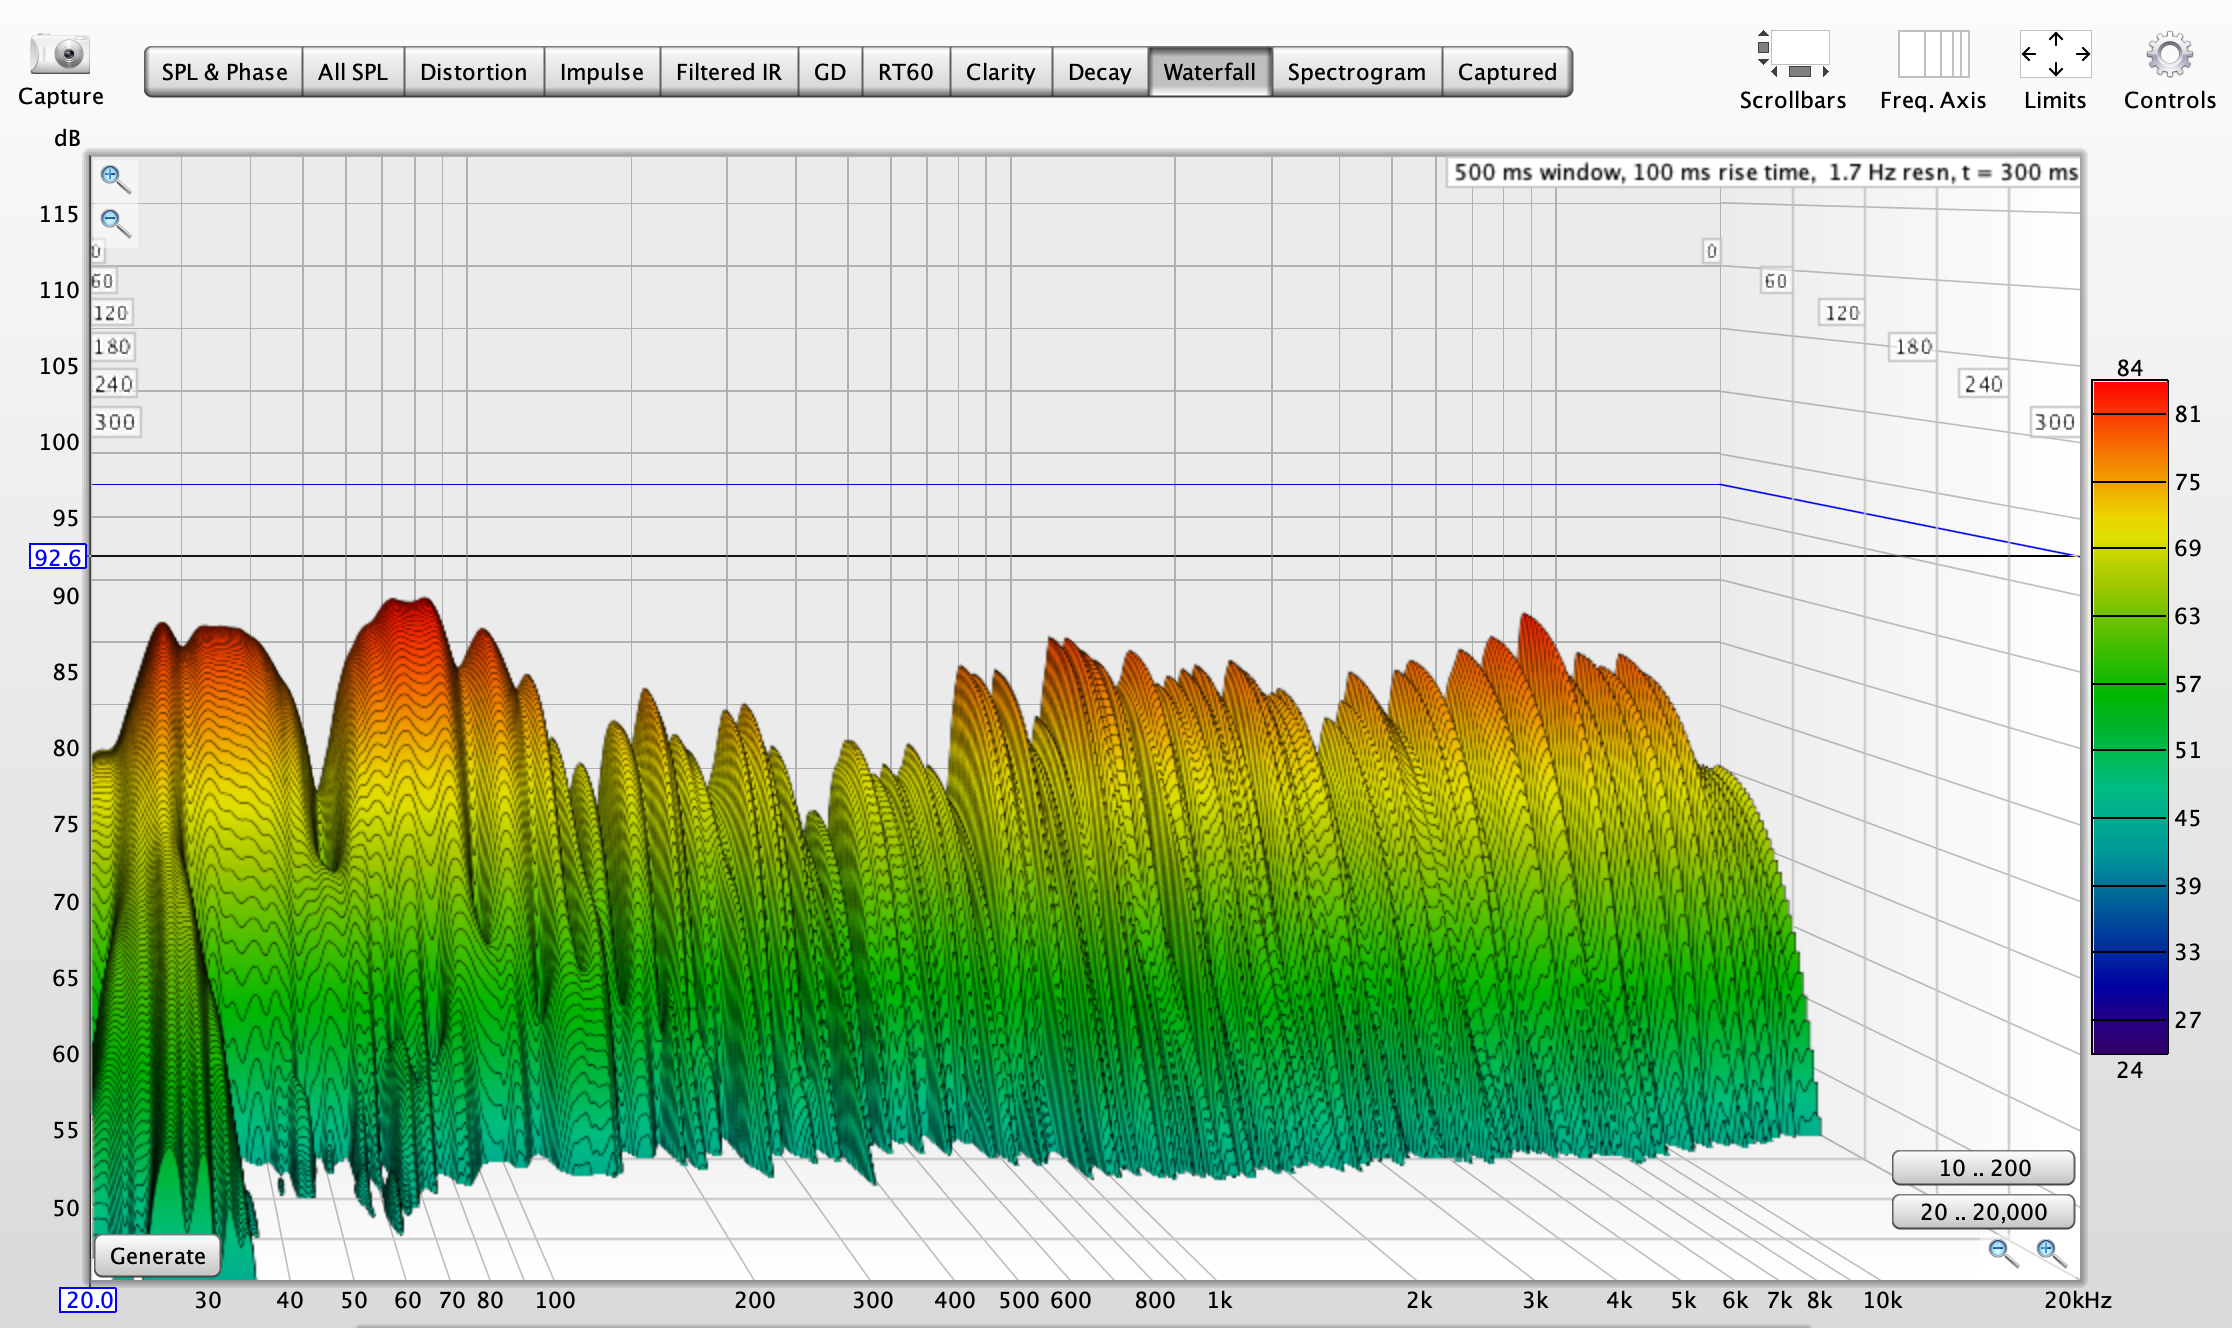2232x1328 pixels.
Task: Click the red top of color scale
Action: (2130, 395)
